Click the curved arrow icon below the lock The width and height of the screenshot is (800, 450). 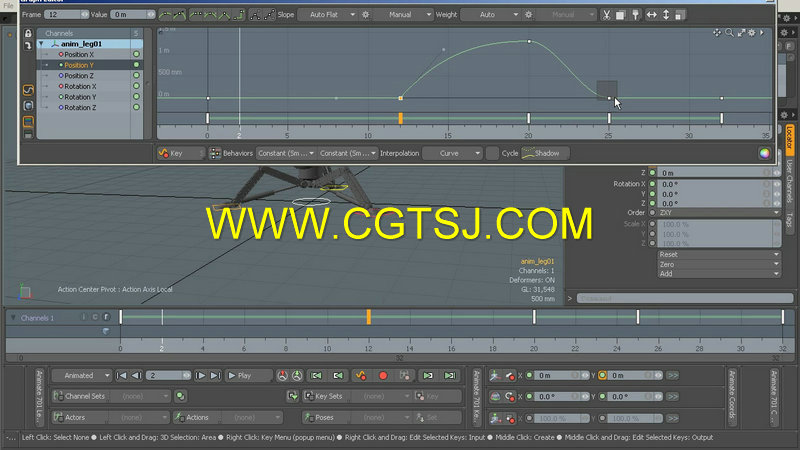click(28, 45)
